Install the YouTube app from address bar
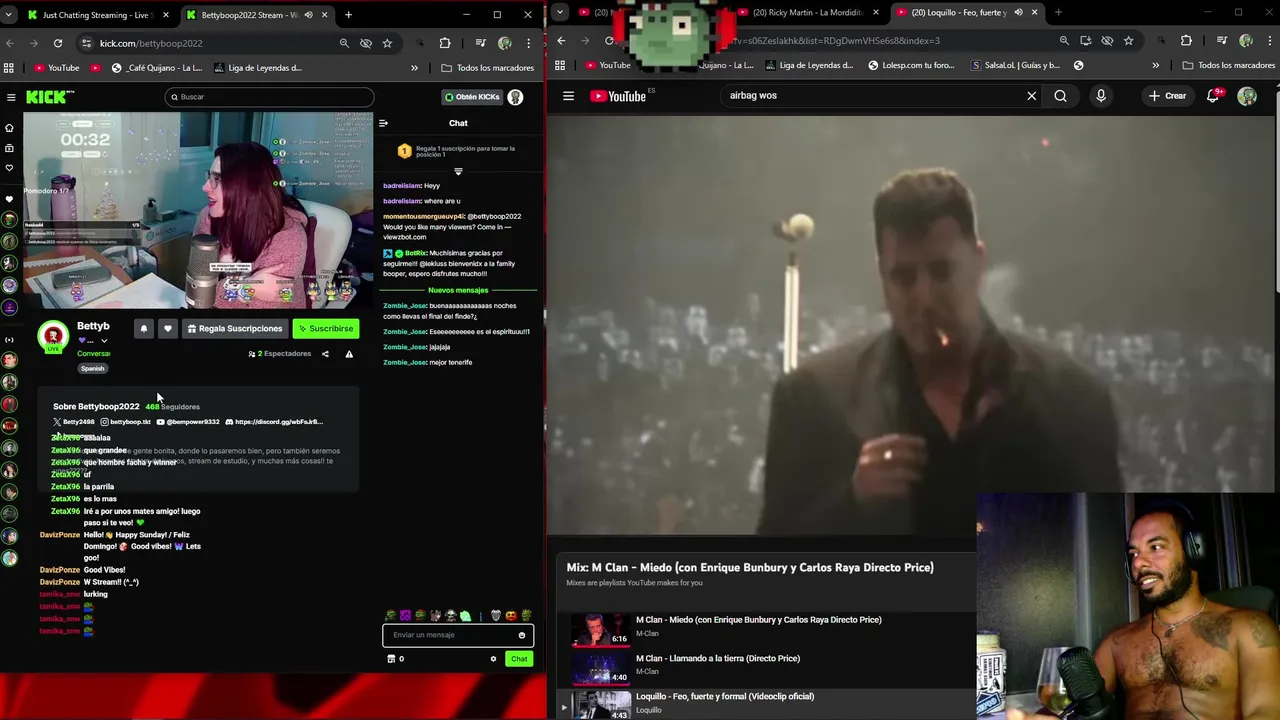This screenshot has width=1280, height=720. tap(1086, 40)
